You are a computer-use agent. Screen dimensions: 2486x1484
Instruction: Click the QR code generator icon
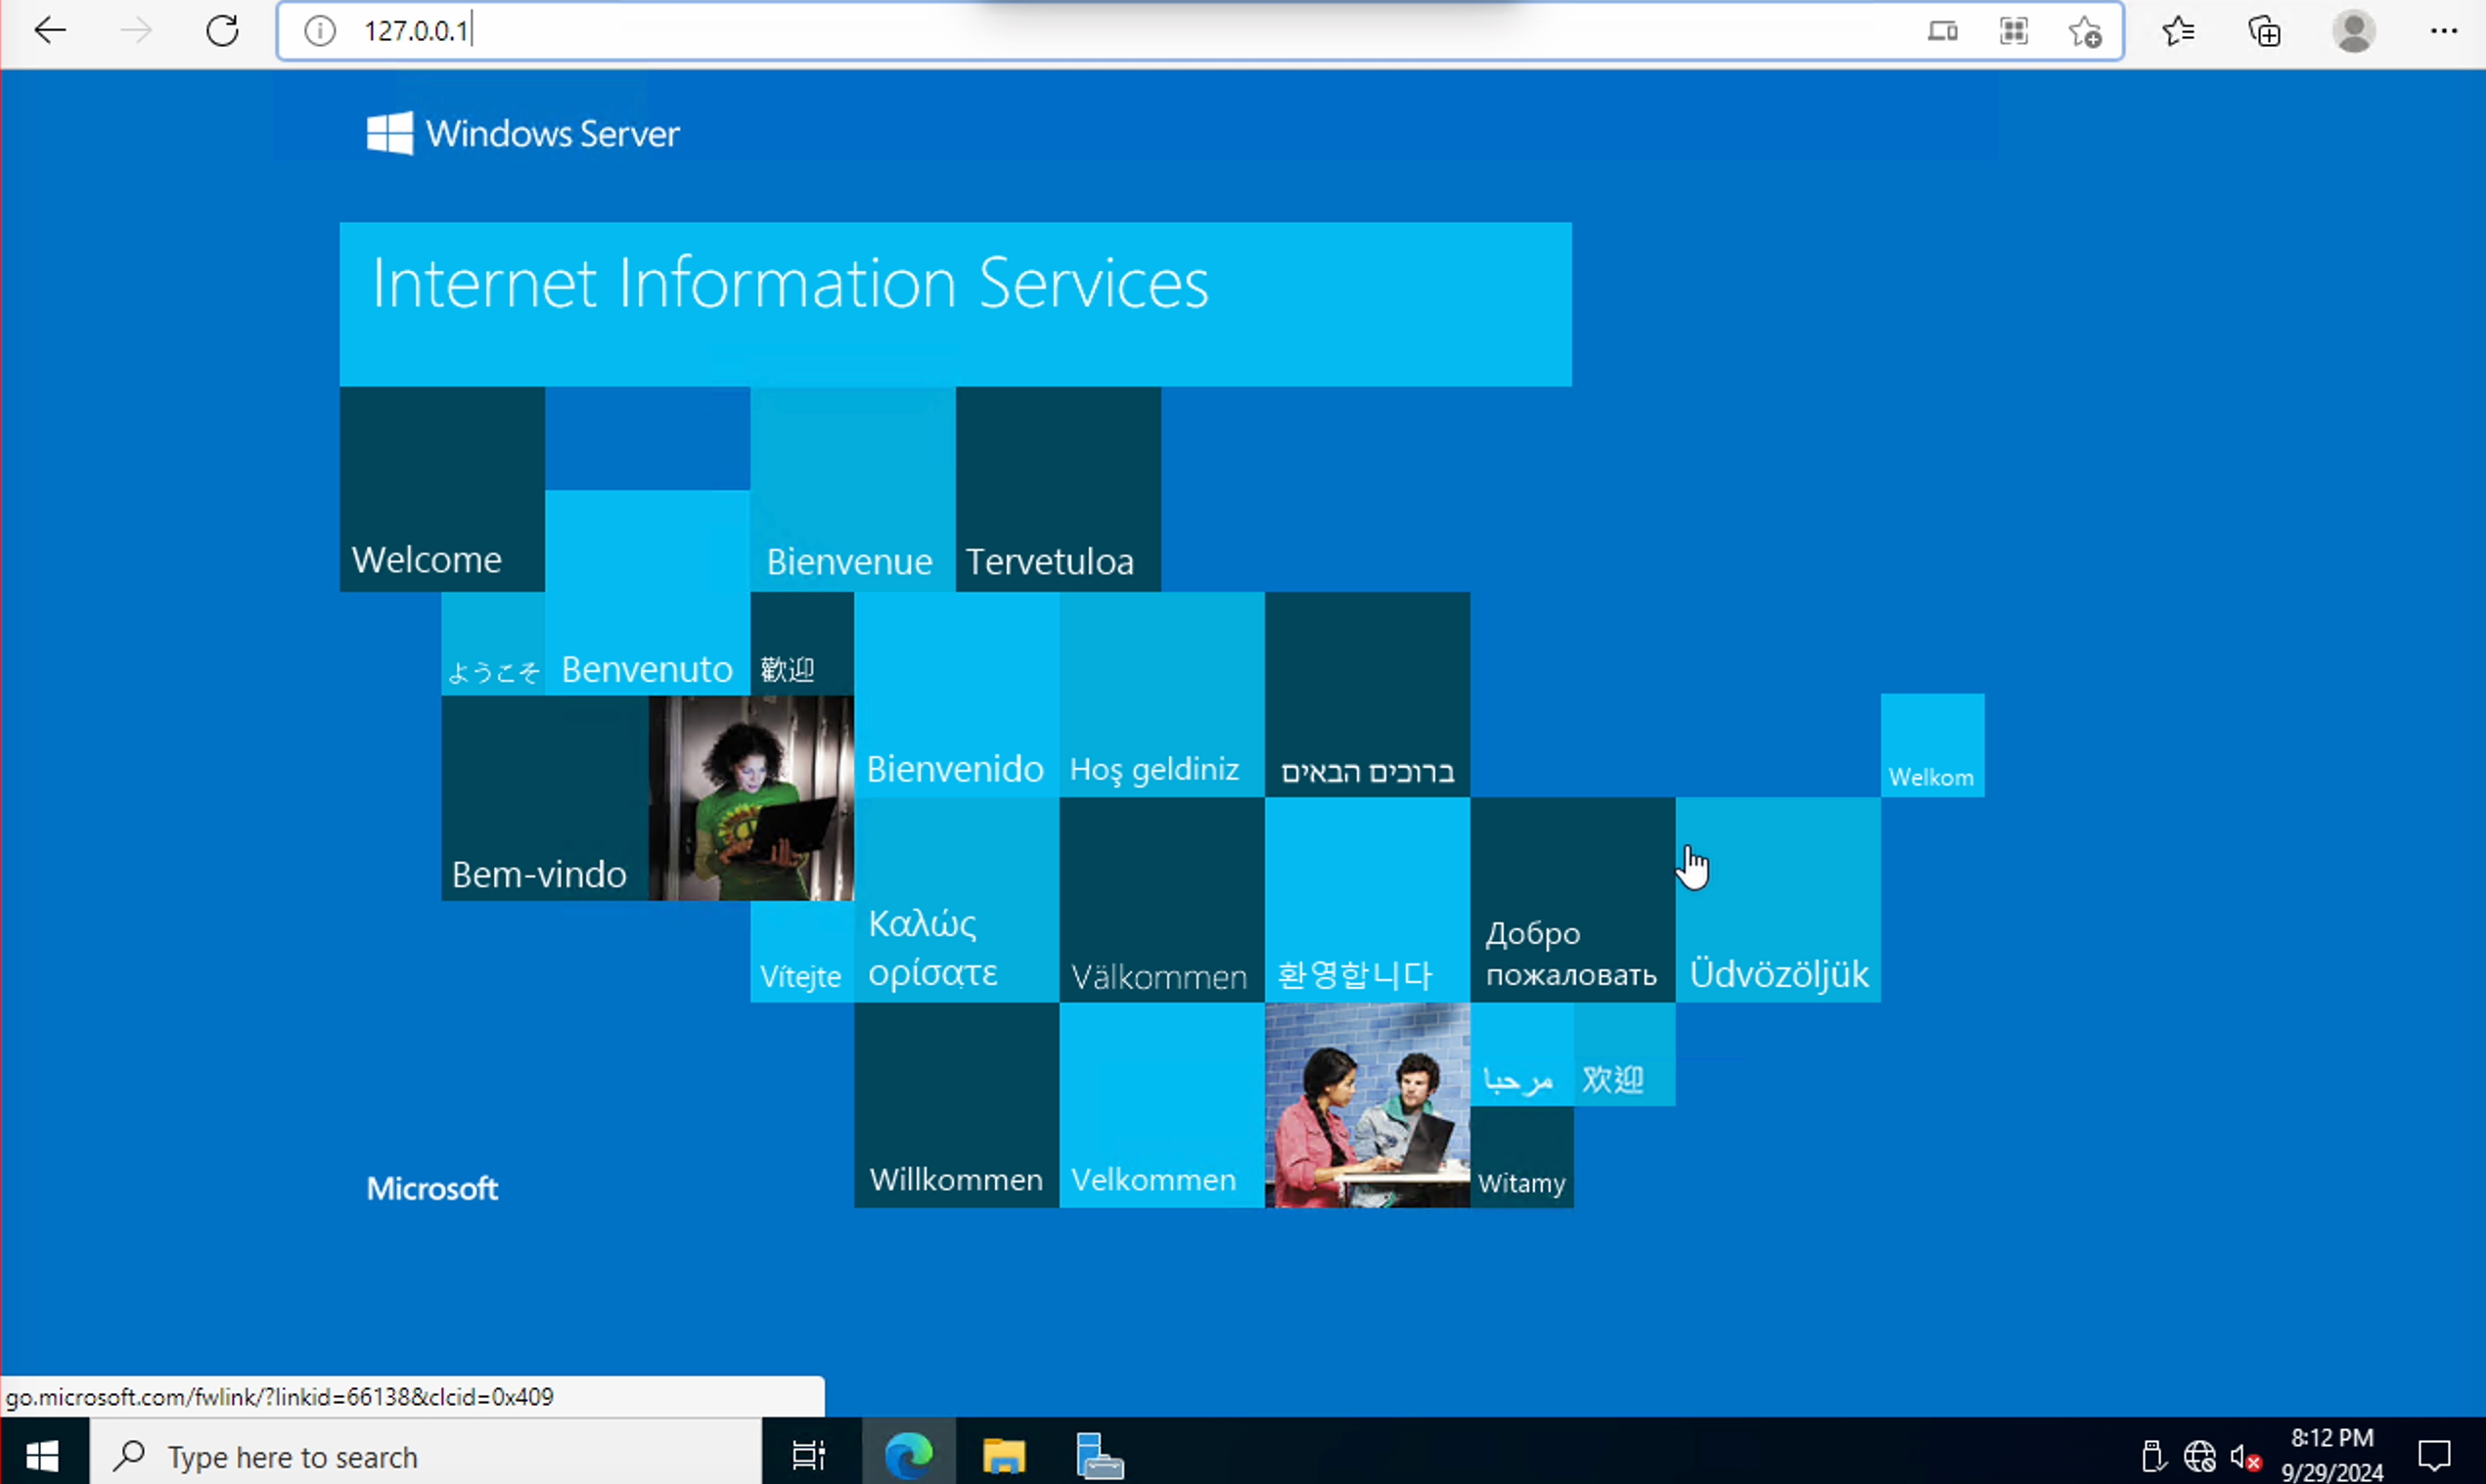(x=2014, y=31)
